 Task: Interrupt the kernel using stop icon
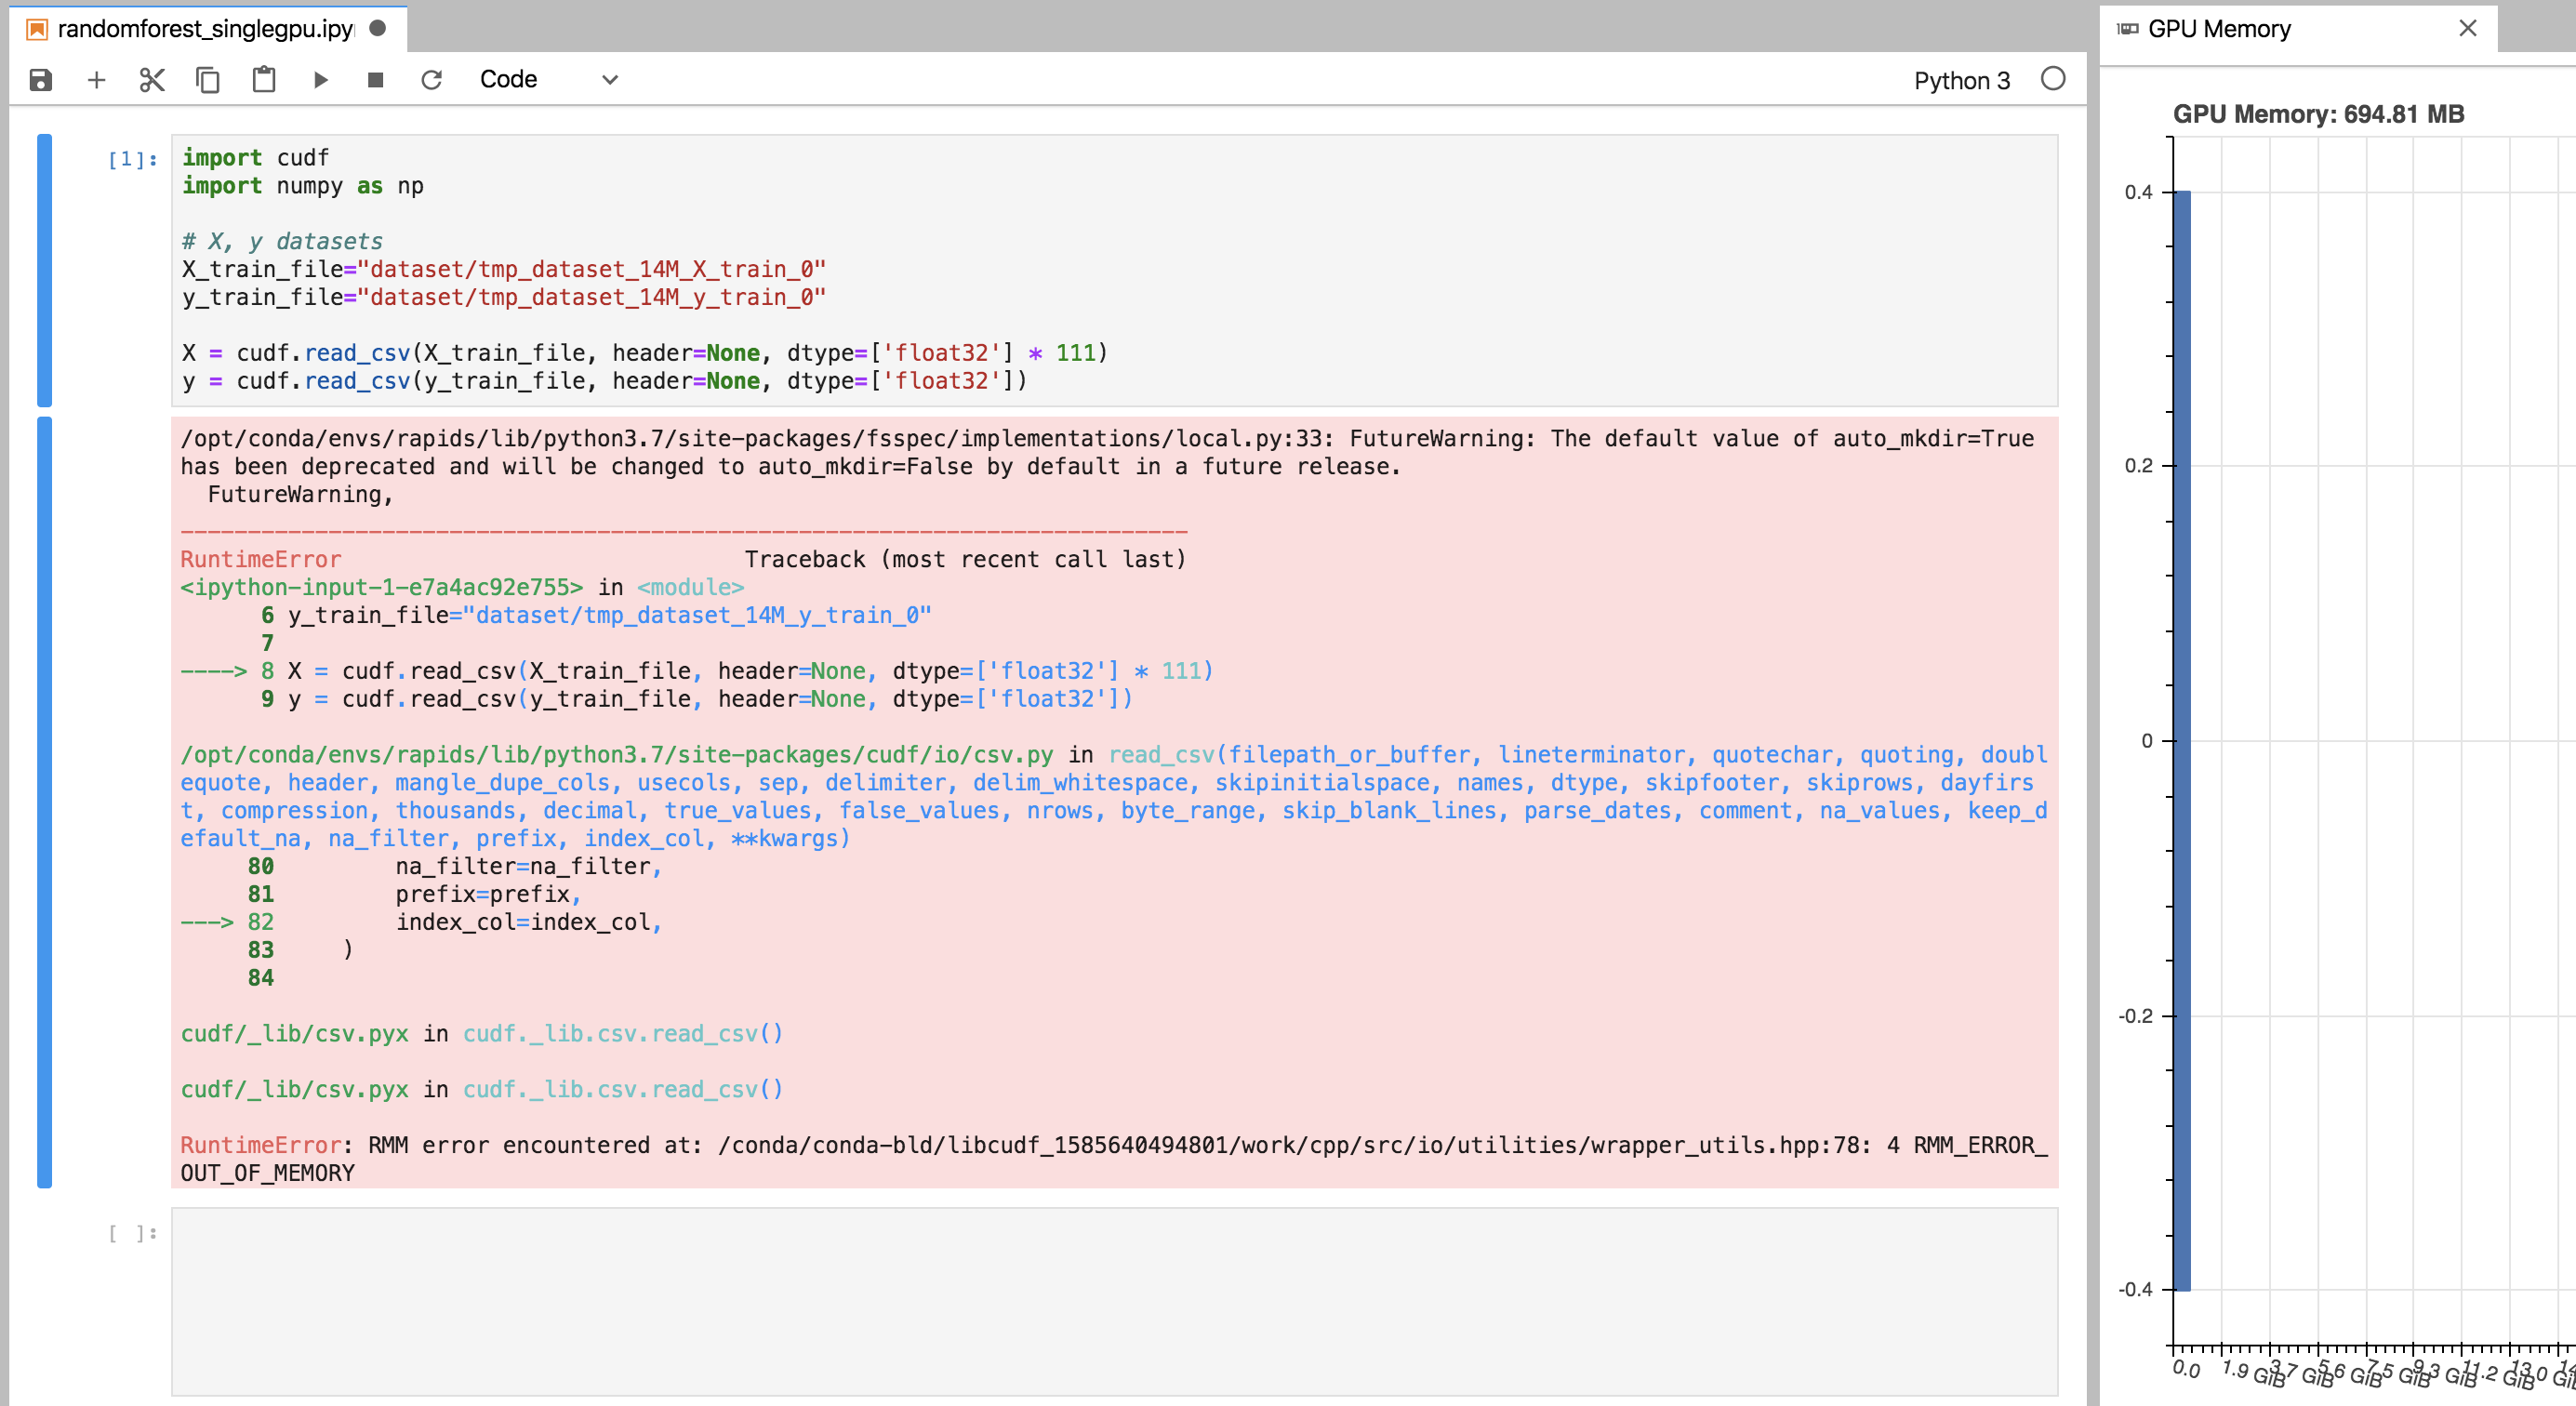click(x=375, y=80)
